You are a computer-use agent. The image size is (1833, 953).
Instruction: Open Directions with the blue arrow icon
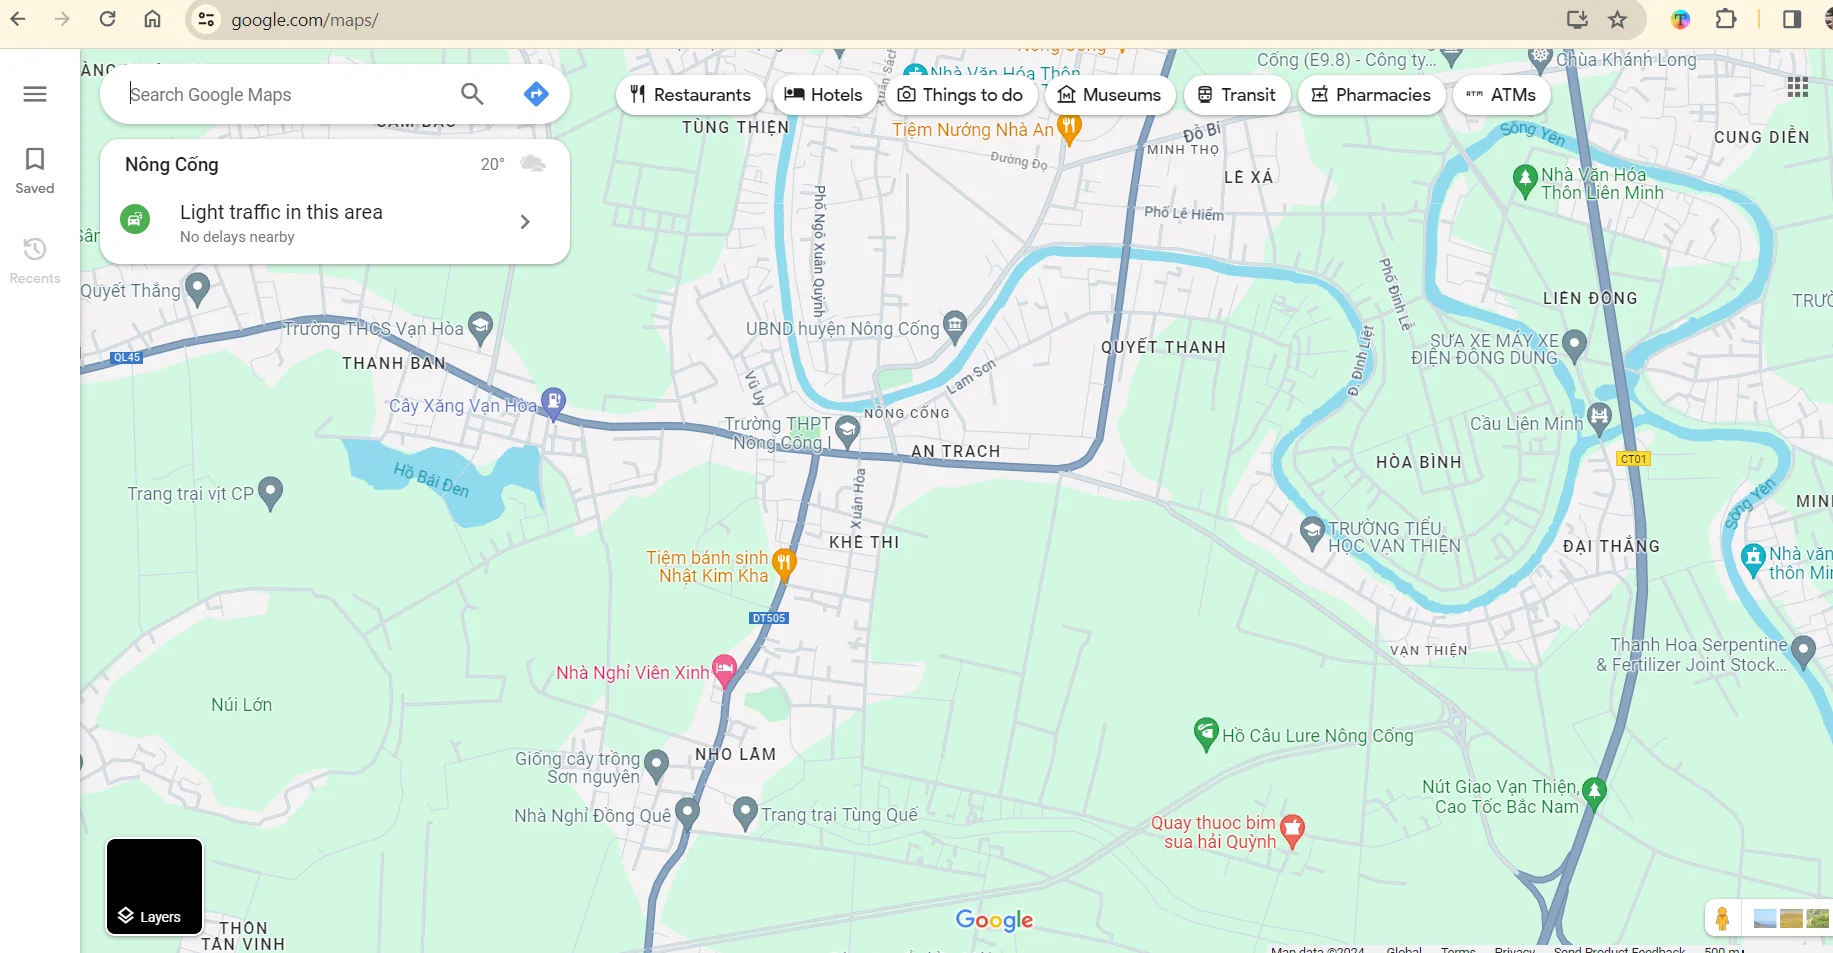pyautogui.click(x=536, y=94)
